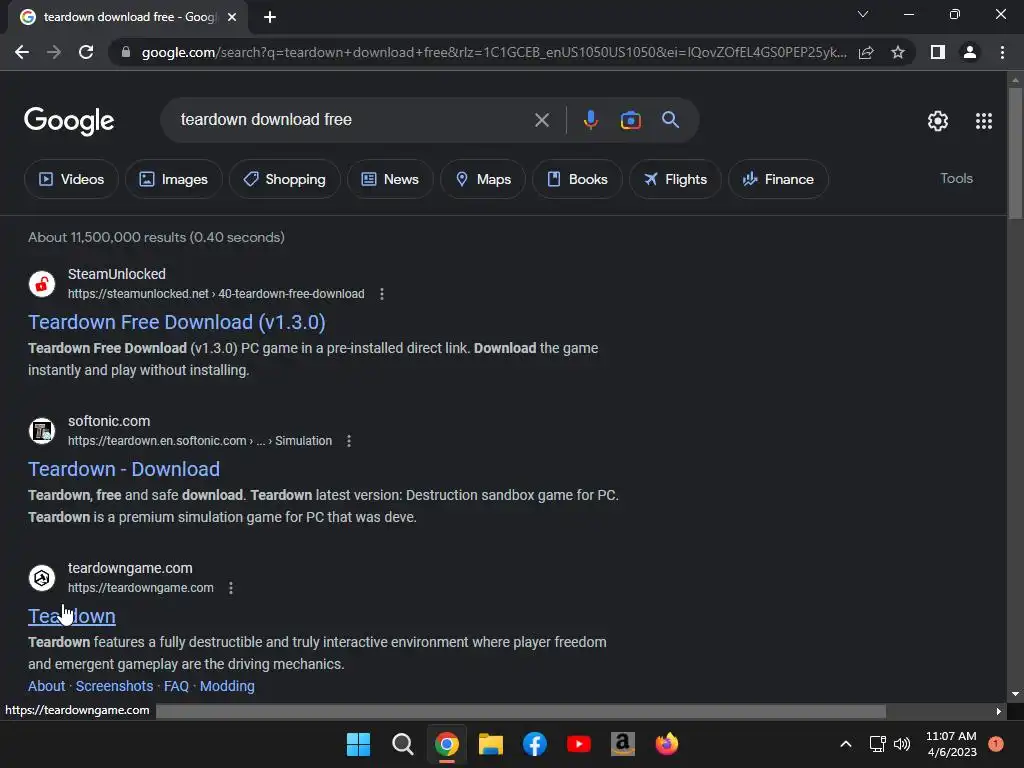Click the forward navigation arrow
Viewport: 1024px width, 768px height.
pyautogui.click(x=54, y=52)
